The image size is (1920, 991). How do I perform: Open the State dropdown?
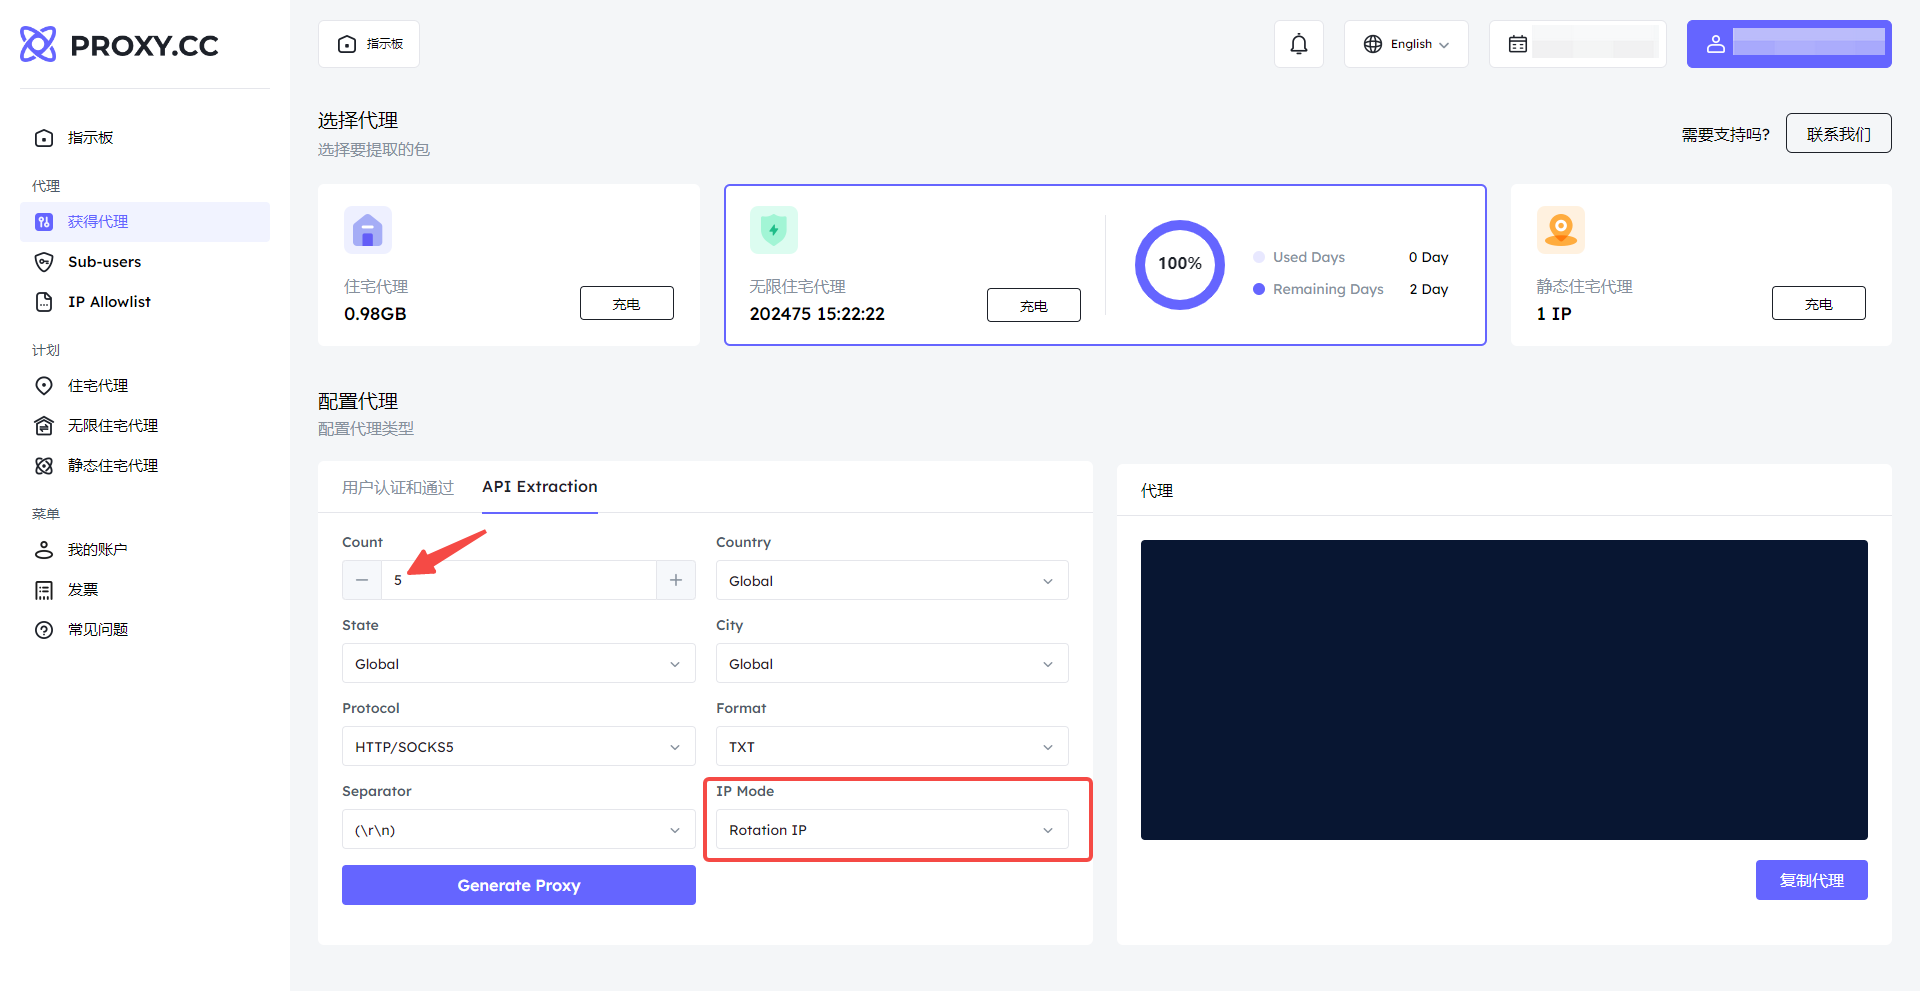(519, 663)
